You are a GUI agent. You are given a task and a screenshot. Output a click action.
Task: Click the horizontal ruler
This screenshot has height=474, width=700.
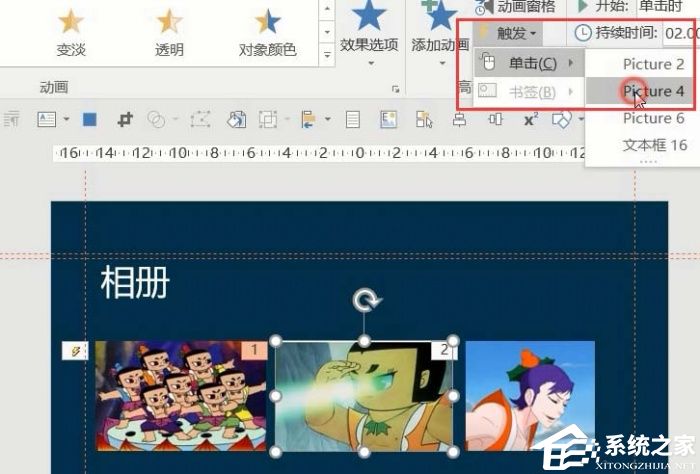pos(319,153)
